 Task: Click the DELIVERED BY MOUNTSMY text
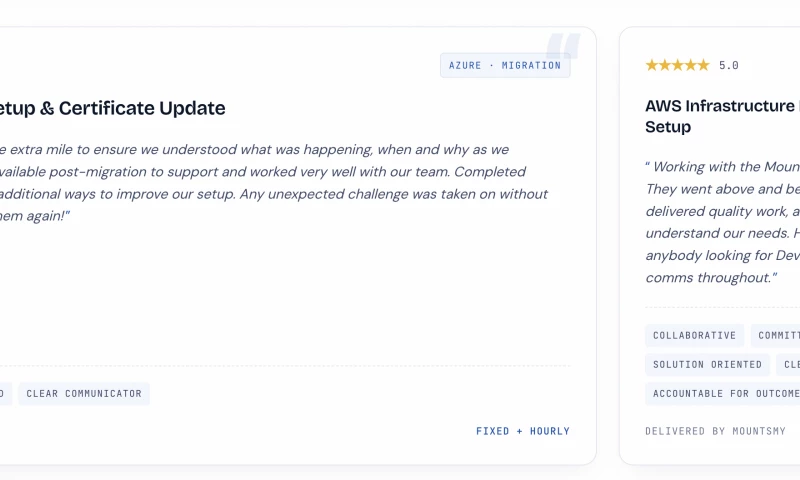click(x=715, y=431)
